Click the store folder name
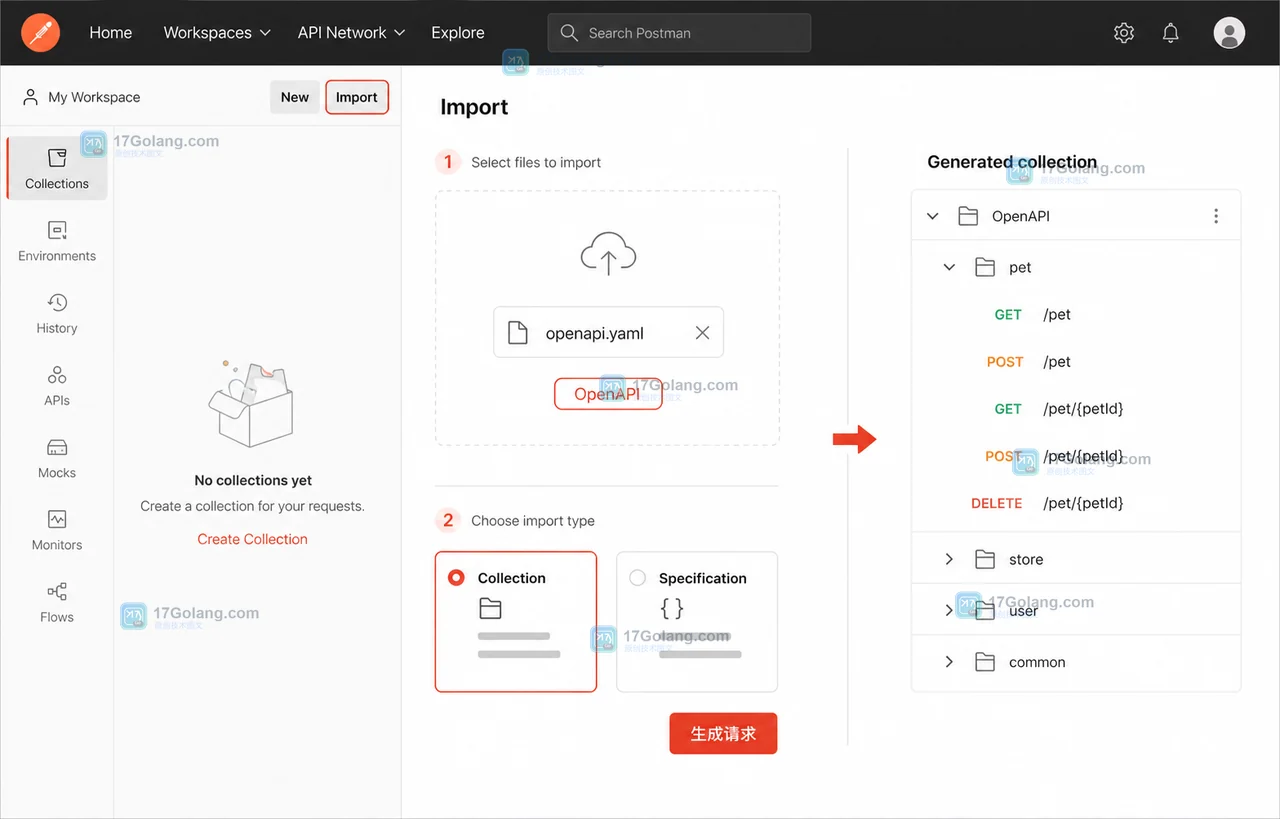Viewport: 1280px width, 819px height. [1026, 559]
